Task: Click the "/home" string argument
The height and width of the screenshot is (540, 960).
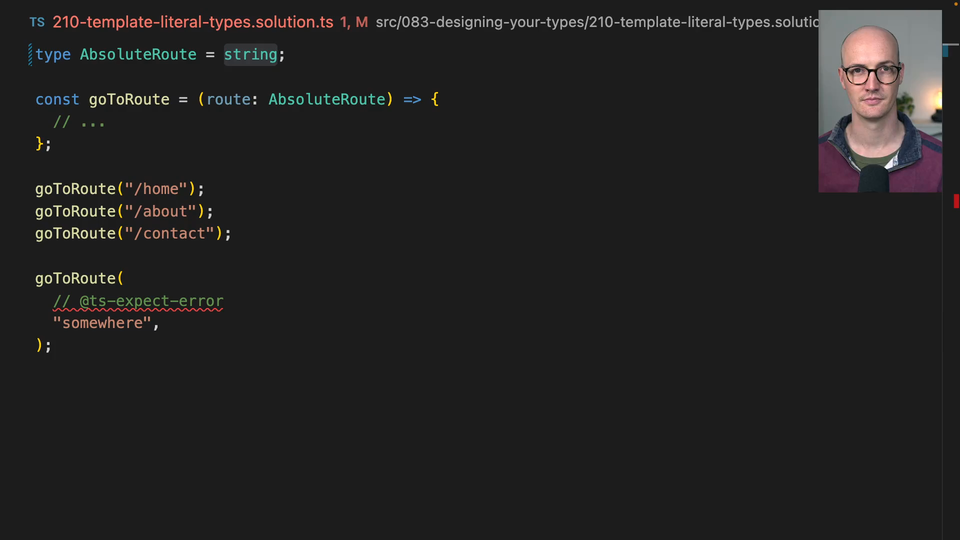Action: click(x=157, y=189)
